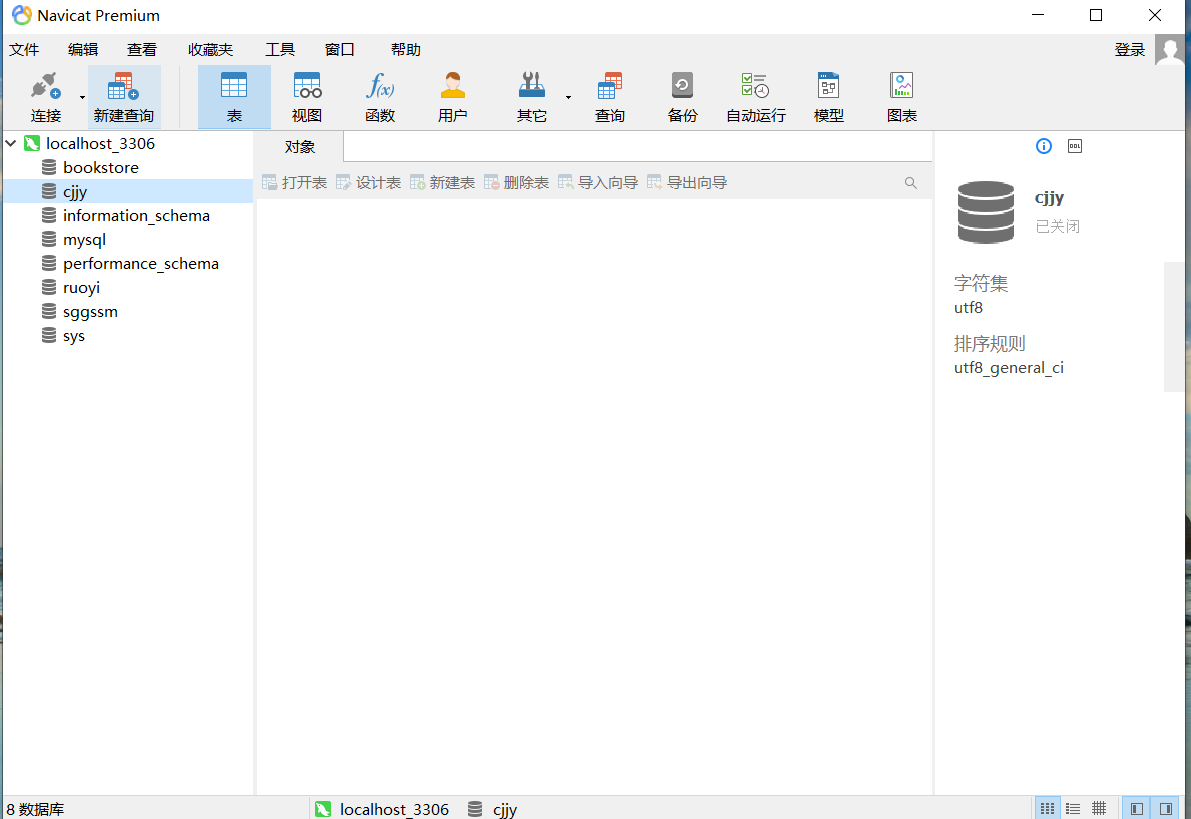This screenshot has width=1191, height=819.
Task: Click the 设计表 design table button
Action: click(x=368, y=182)
